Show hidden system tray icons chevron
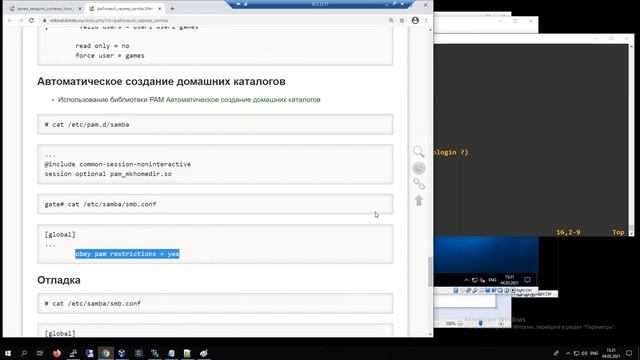The image size is (640, 360). (x=568, y=353)
